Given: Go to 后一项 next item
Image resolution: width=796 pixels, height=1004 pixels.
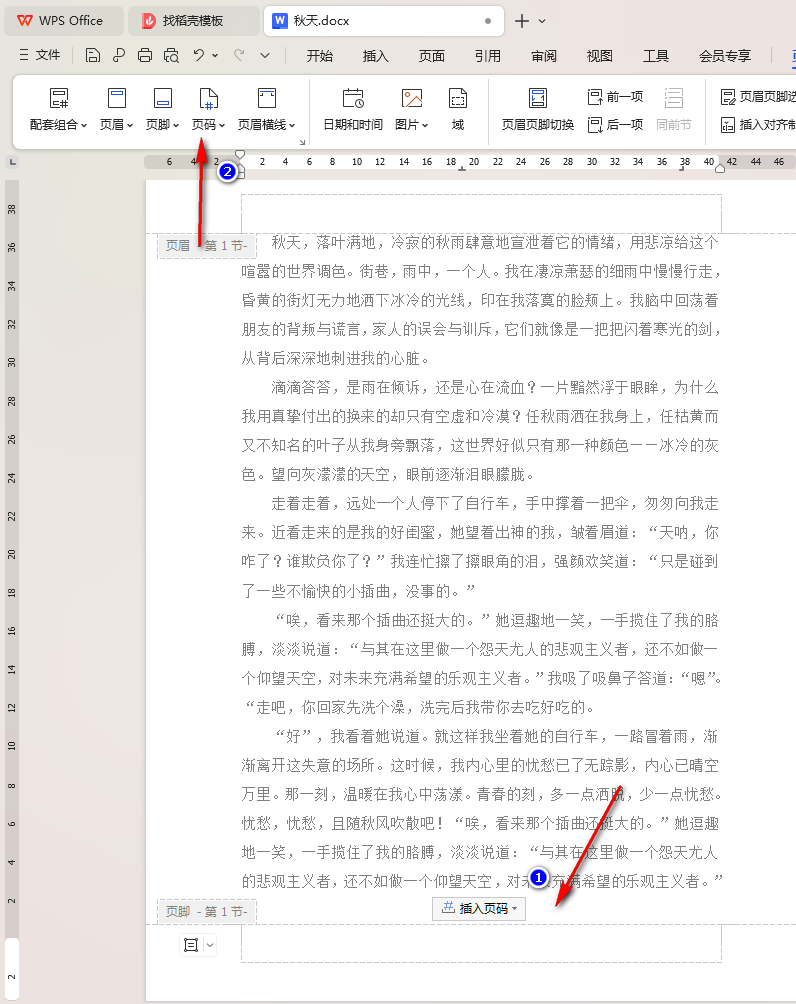Looking at the screenshot, I should pos(615,124).
